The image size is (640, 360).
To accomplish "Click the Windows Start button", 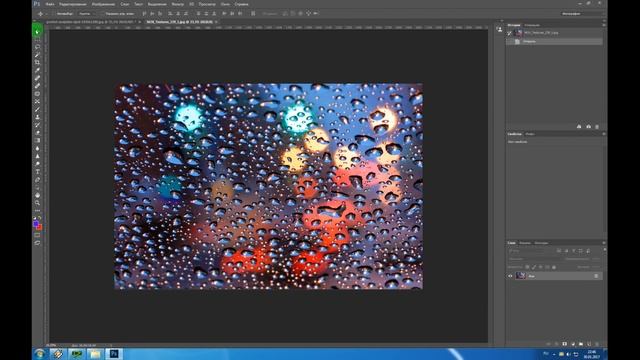I will (x=40, y=353).
